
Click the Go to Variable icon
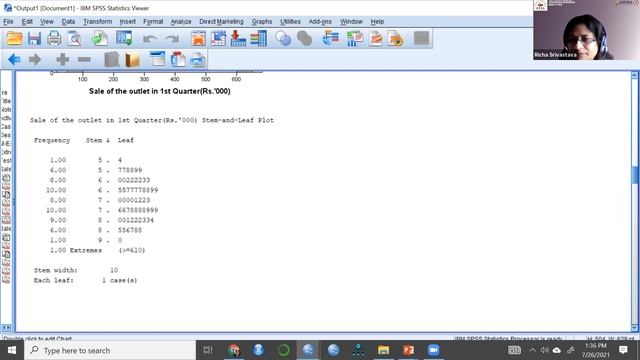[x=238, y=39]
